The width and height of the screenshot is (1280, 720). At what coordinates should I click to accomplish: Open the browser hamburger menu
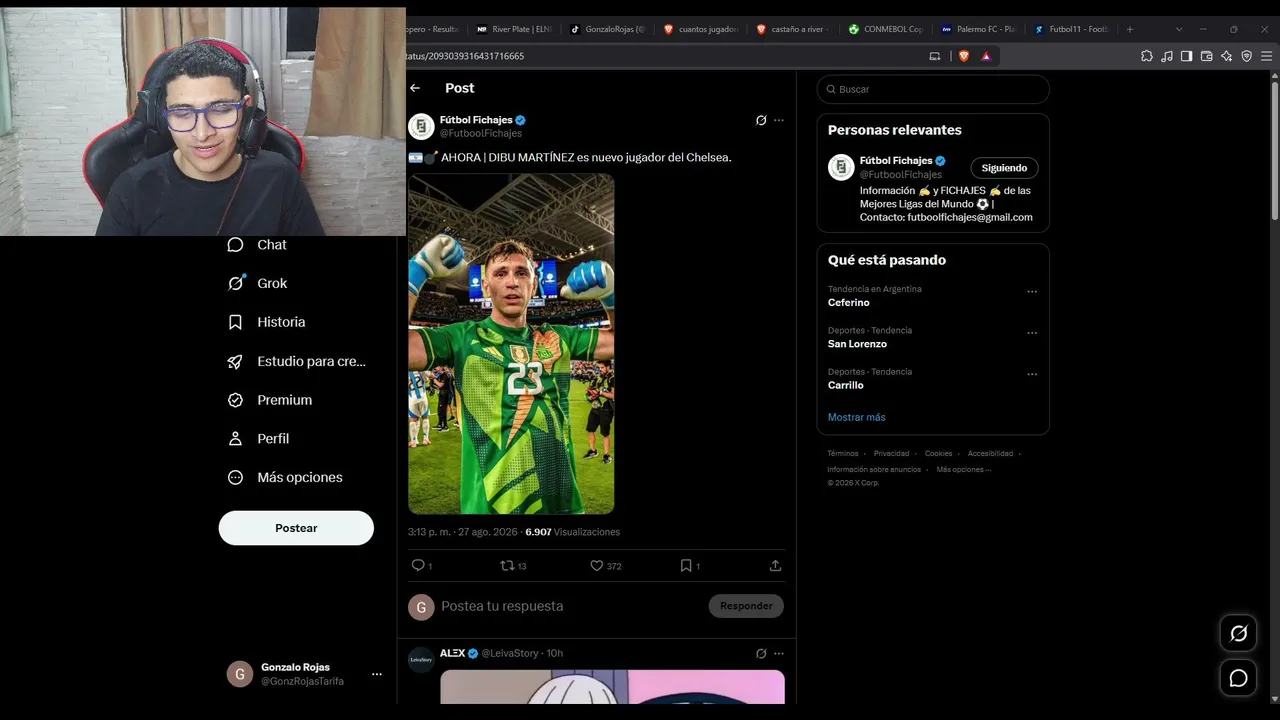click(1266, 56)
